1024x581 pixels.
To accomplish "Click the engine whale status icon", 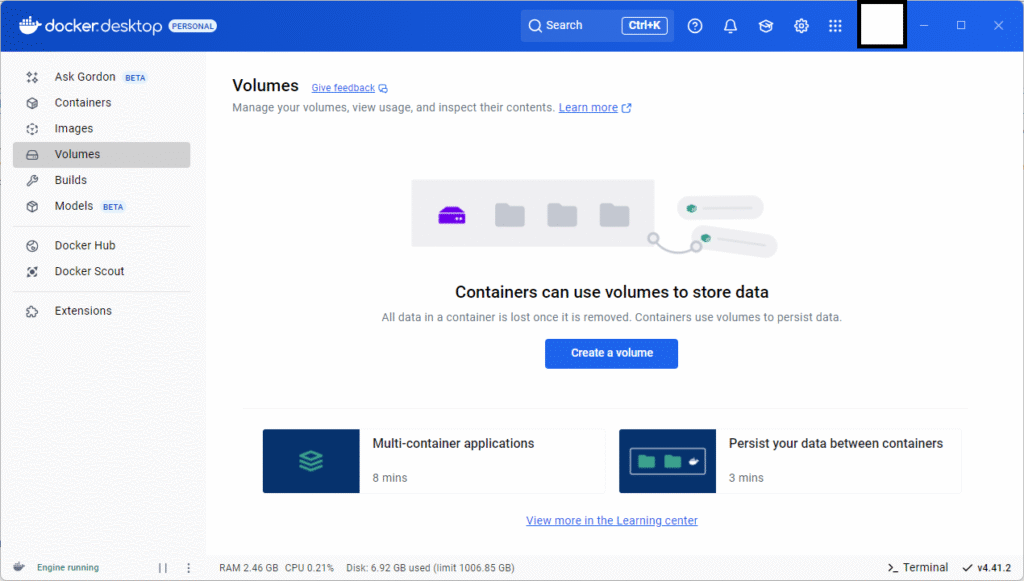I will click(x=19, y=567).
